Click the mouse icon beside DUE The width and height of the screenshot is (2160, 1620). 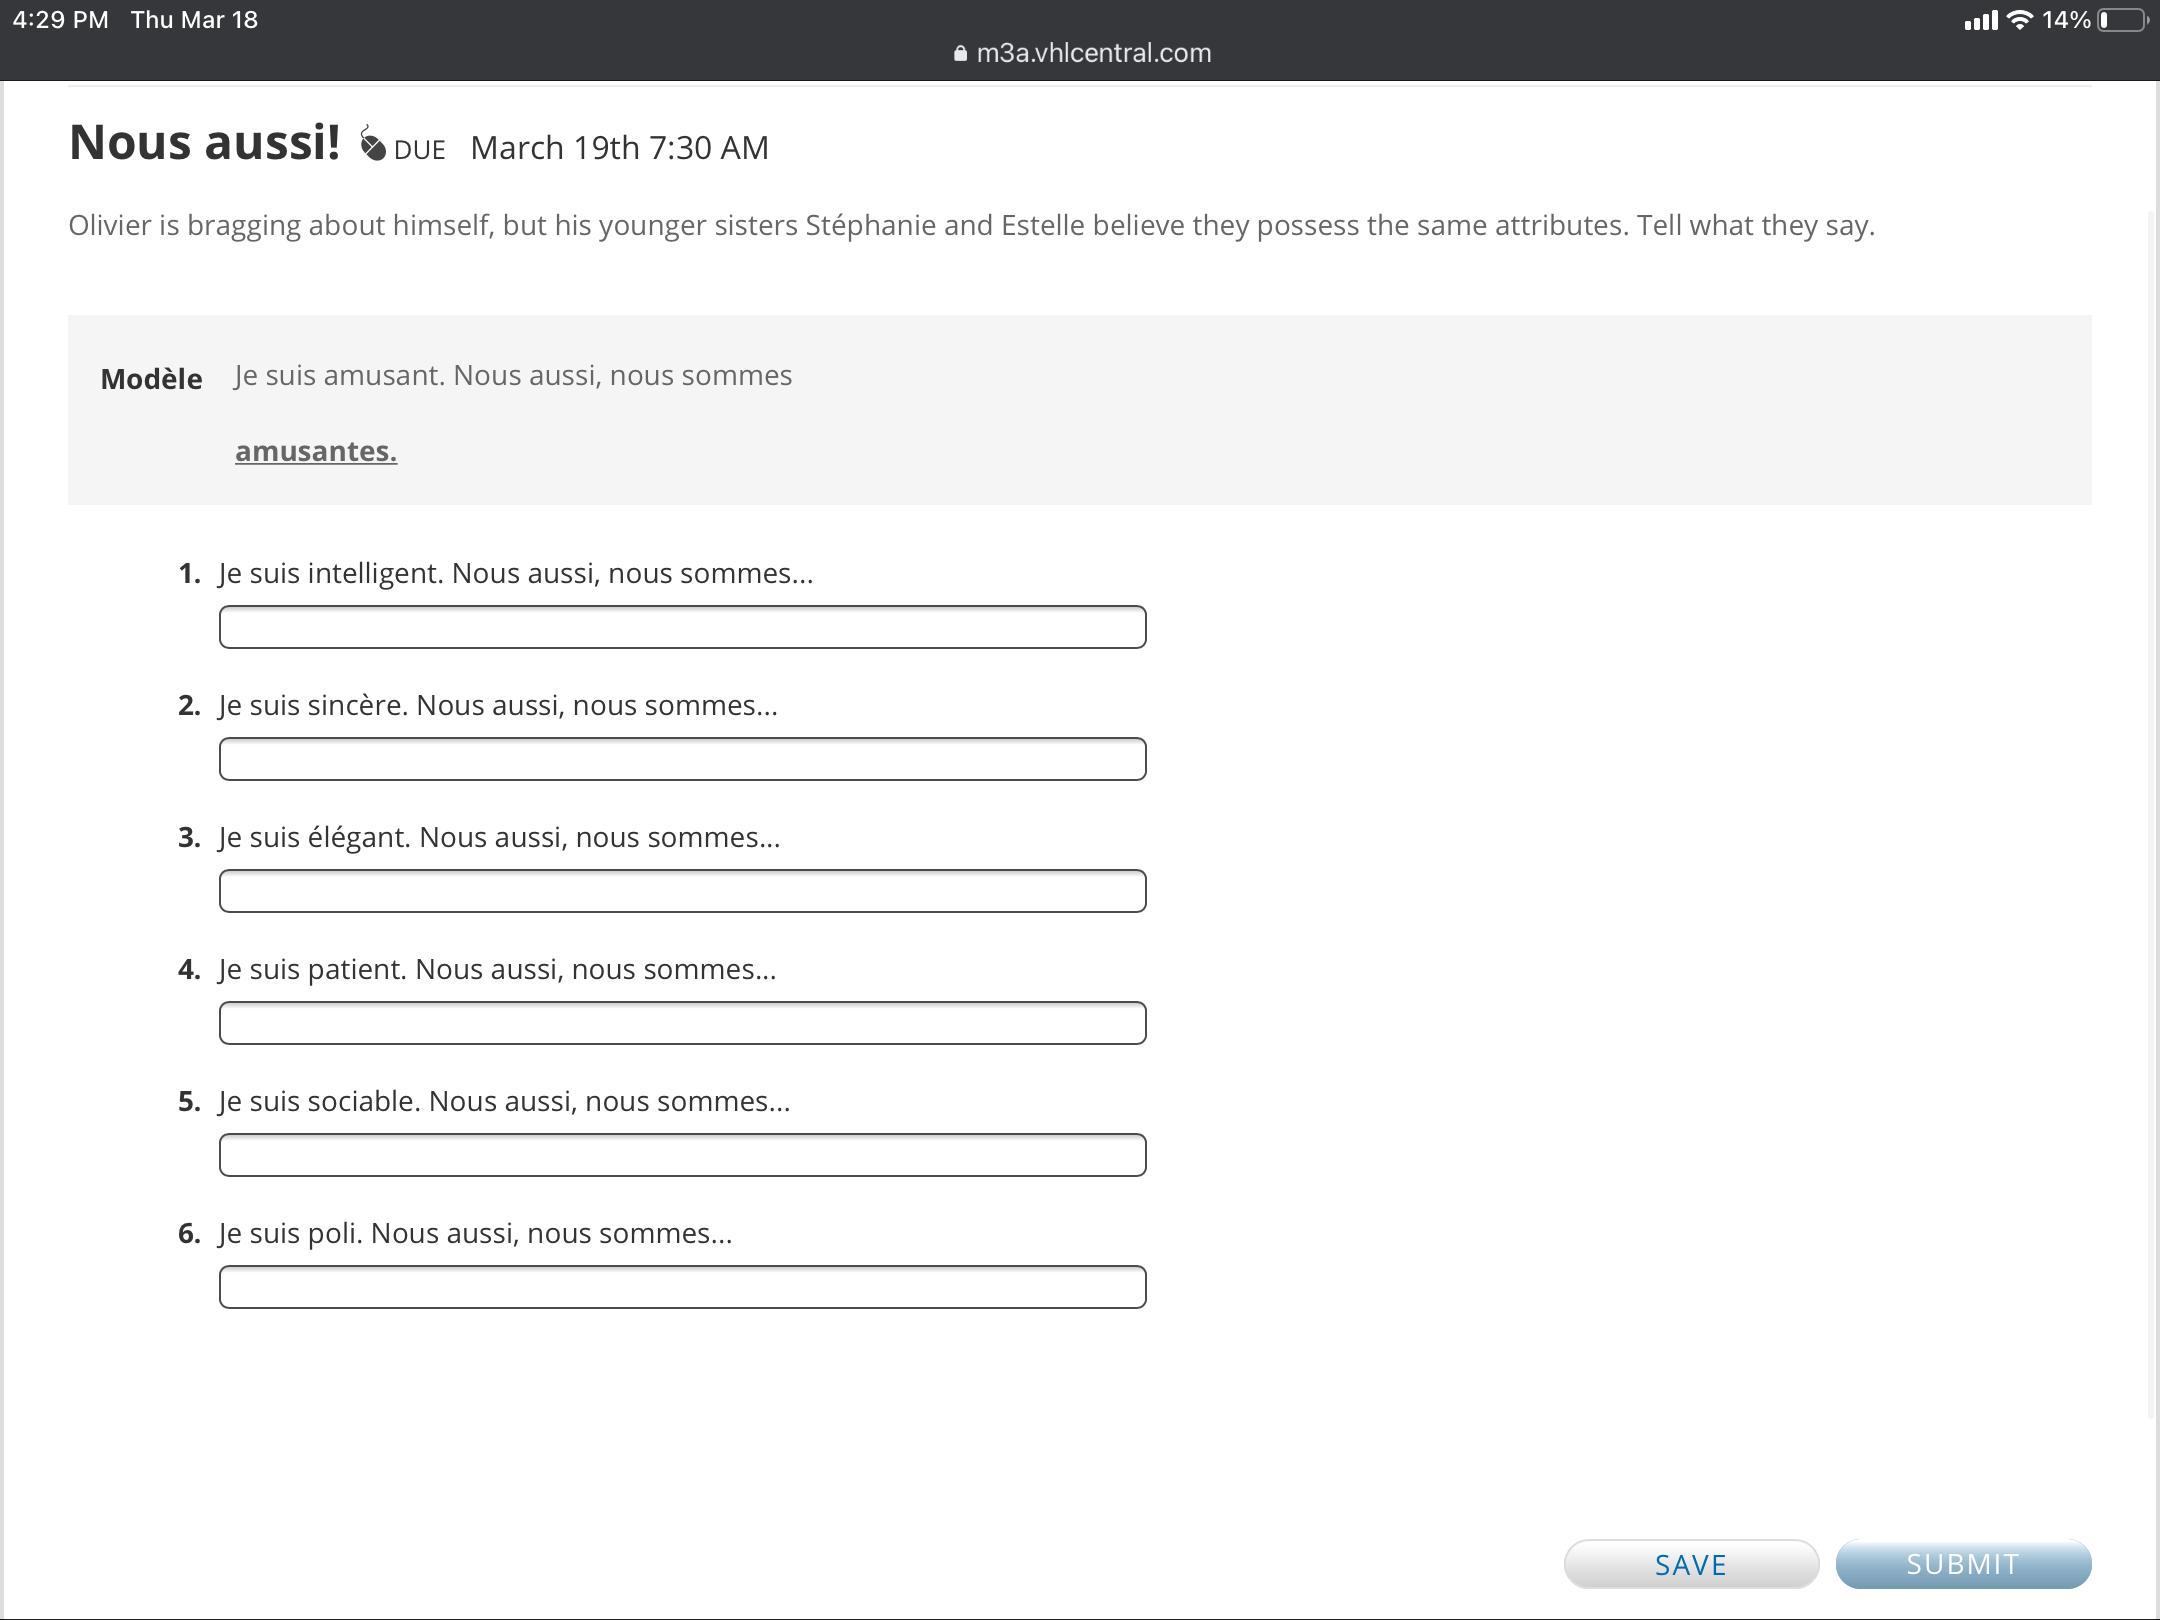click(372, 144)
